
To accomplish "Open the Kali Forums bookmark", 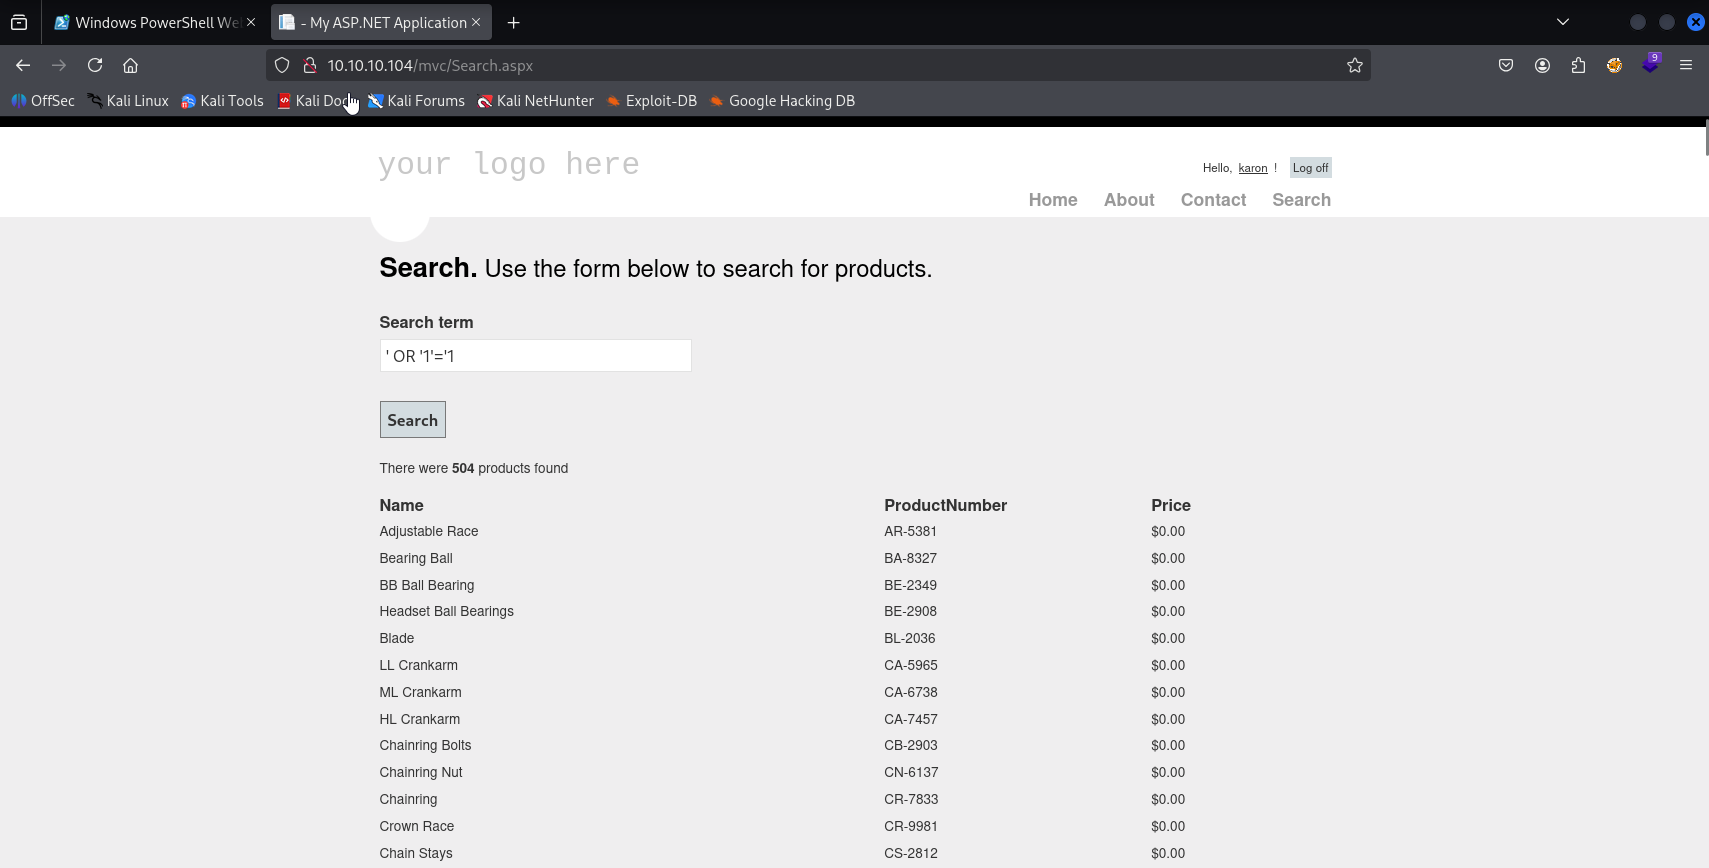I will [416, 101].
